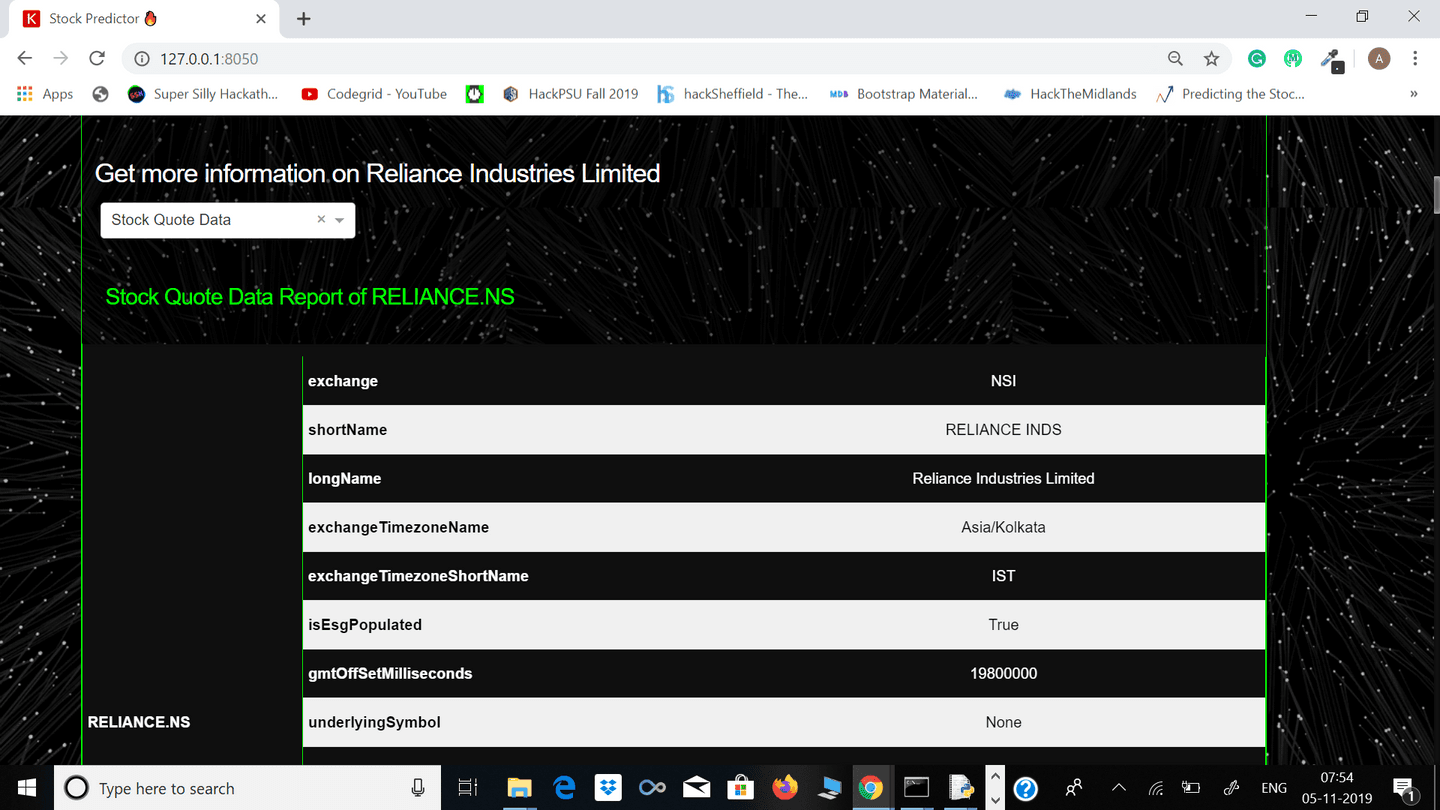Click the 19800000 value
This screenshot has height=810, width=1440.
click(x=1003, y=674)
